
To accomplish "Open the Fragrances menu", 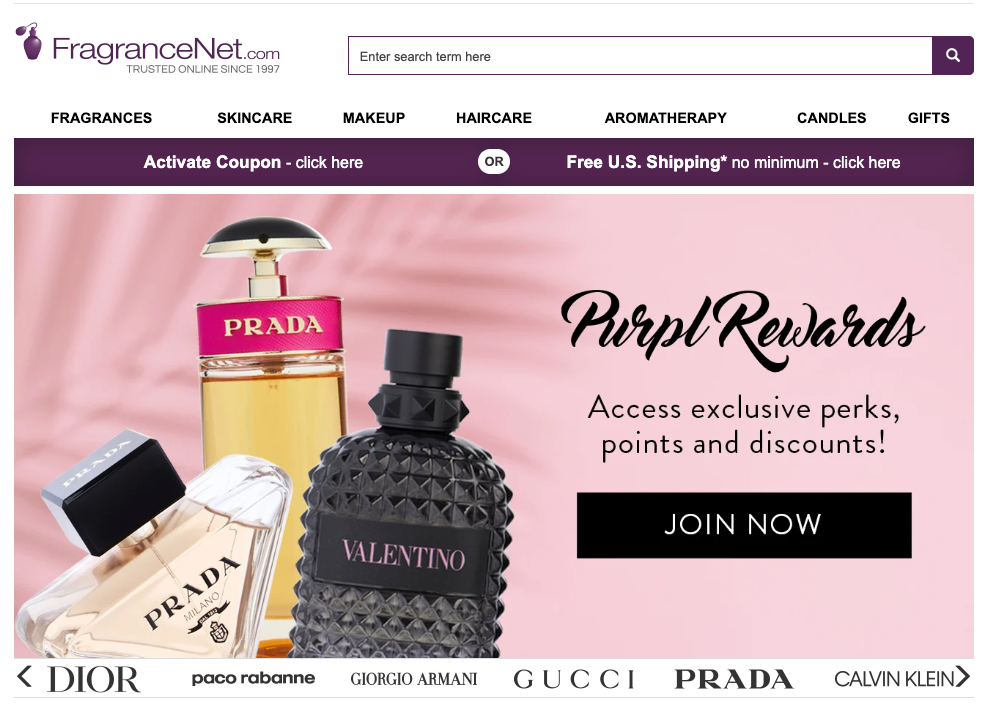I will point(101,118).
